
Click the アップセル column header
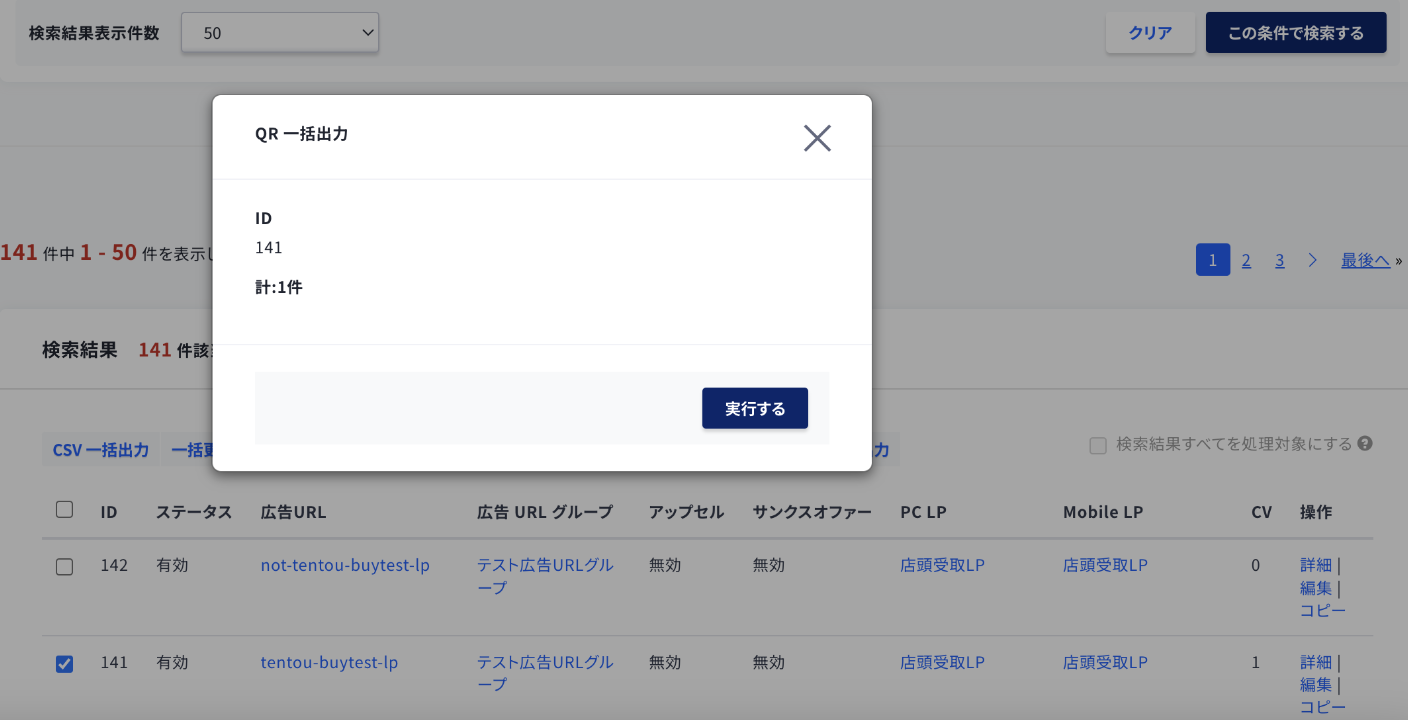coord(686,512)
